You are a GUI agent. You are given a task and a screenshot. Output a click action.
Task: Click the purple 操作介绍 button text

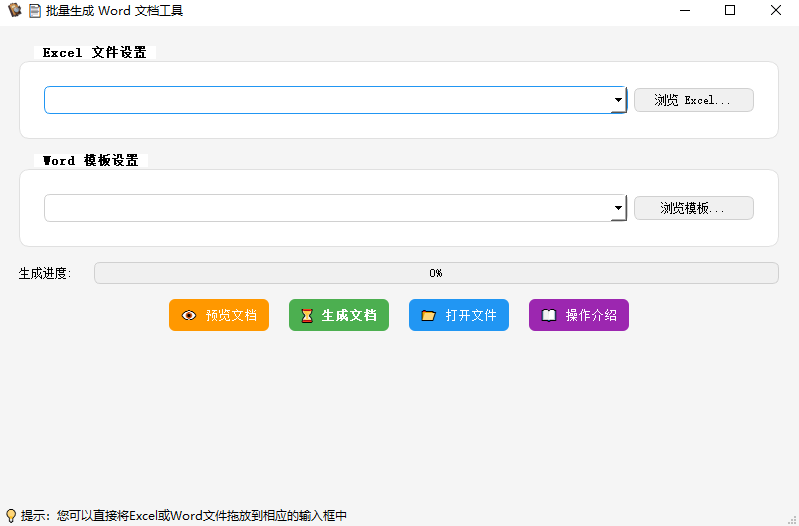[591, 315]
